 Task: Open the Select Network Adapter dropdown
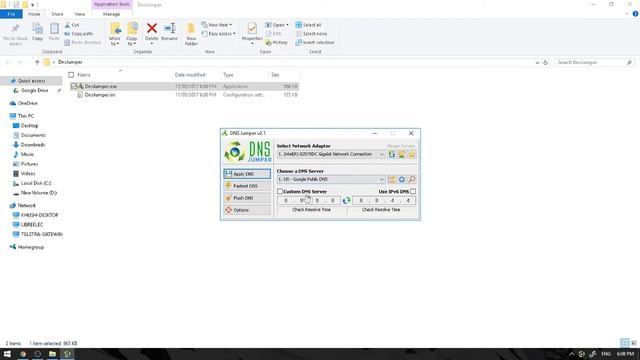click(331, 154)
